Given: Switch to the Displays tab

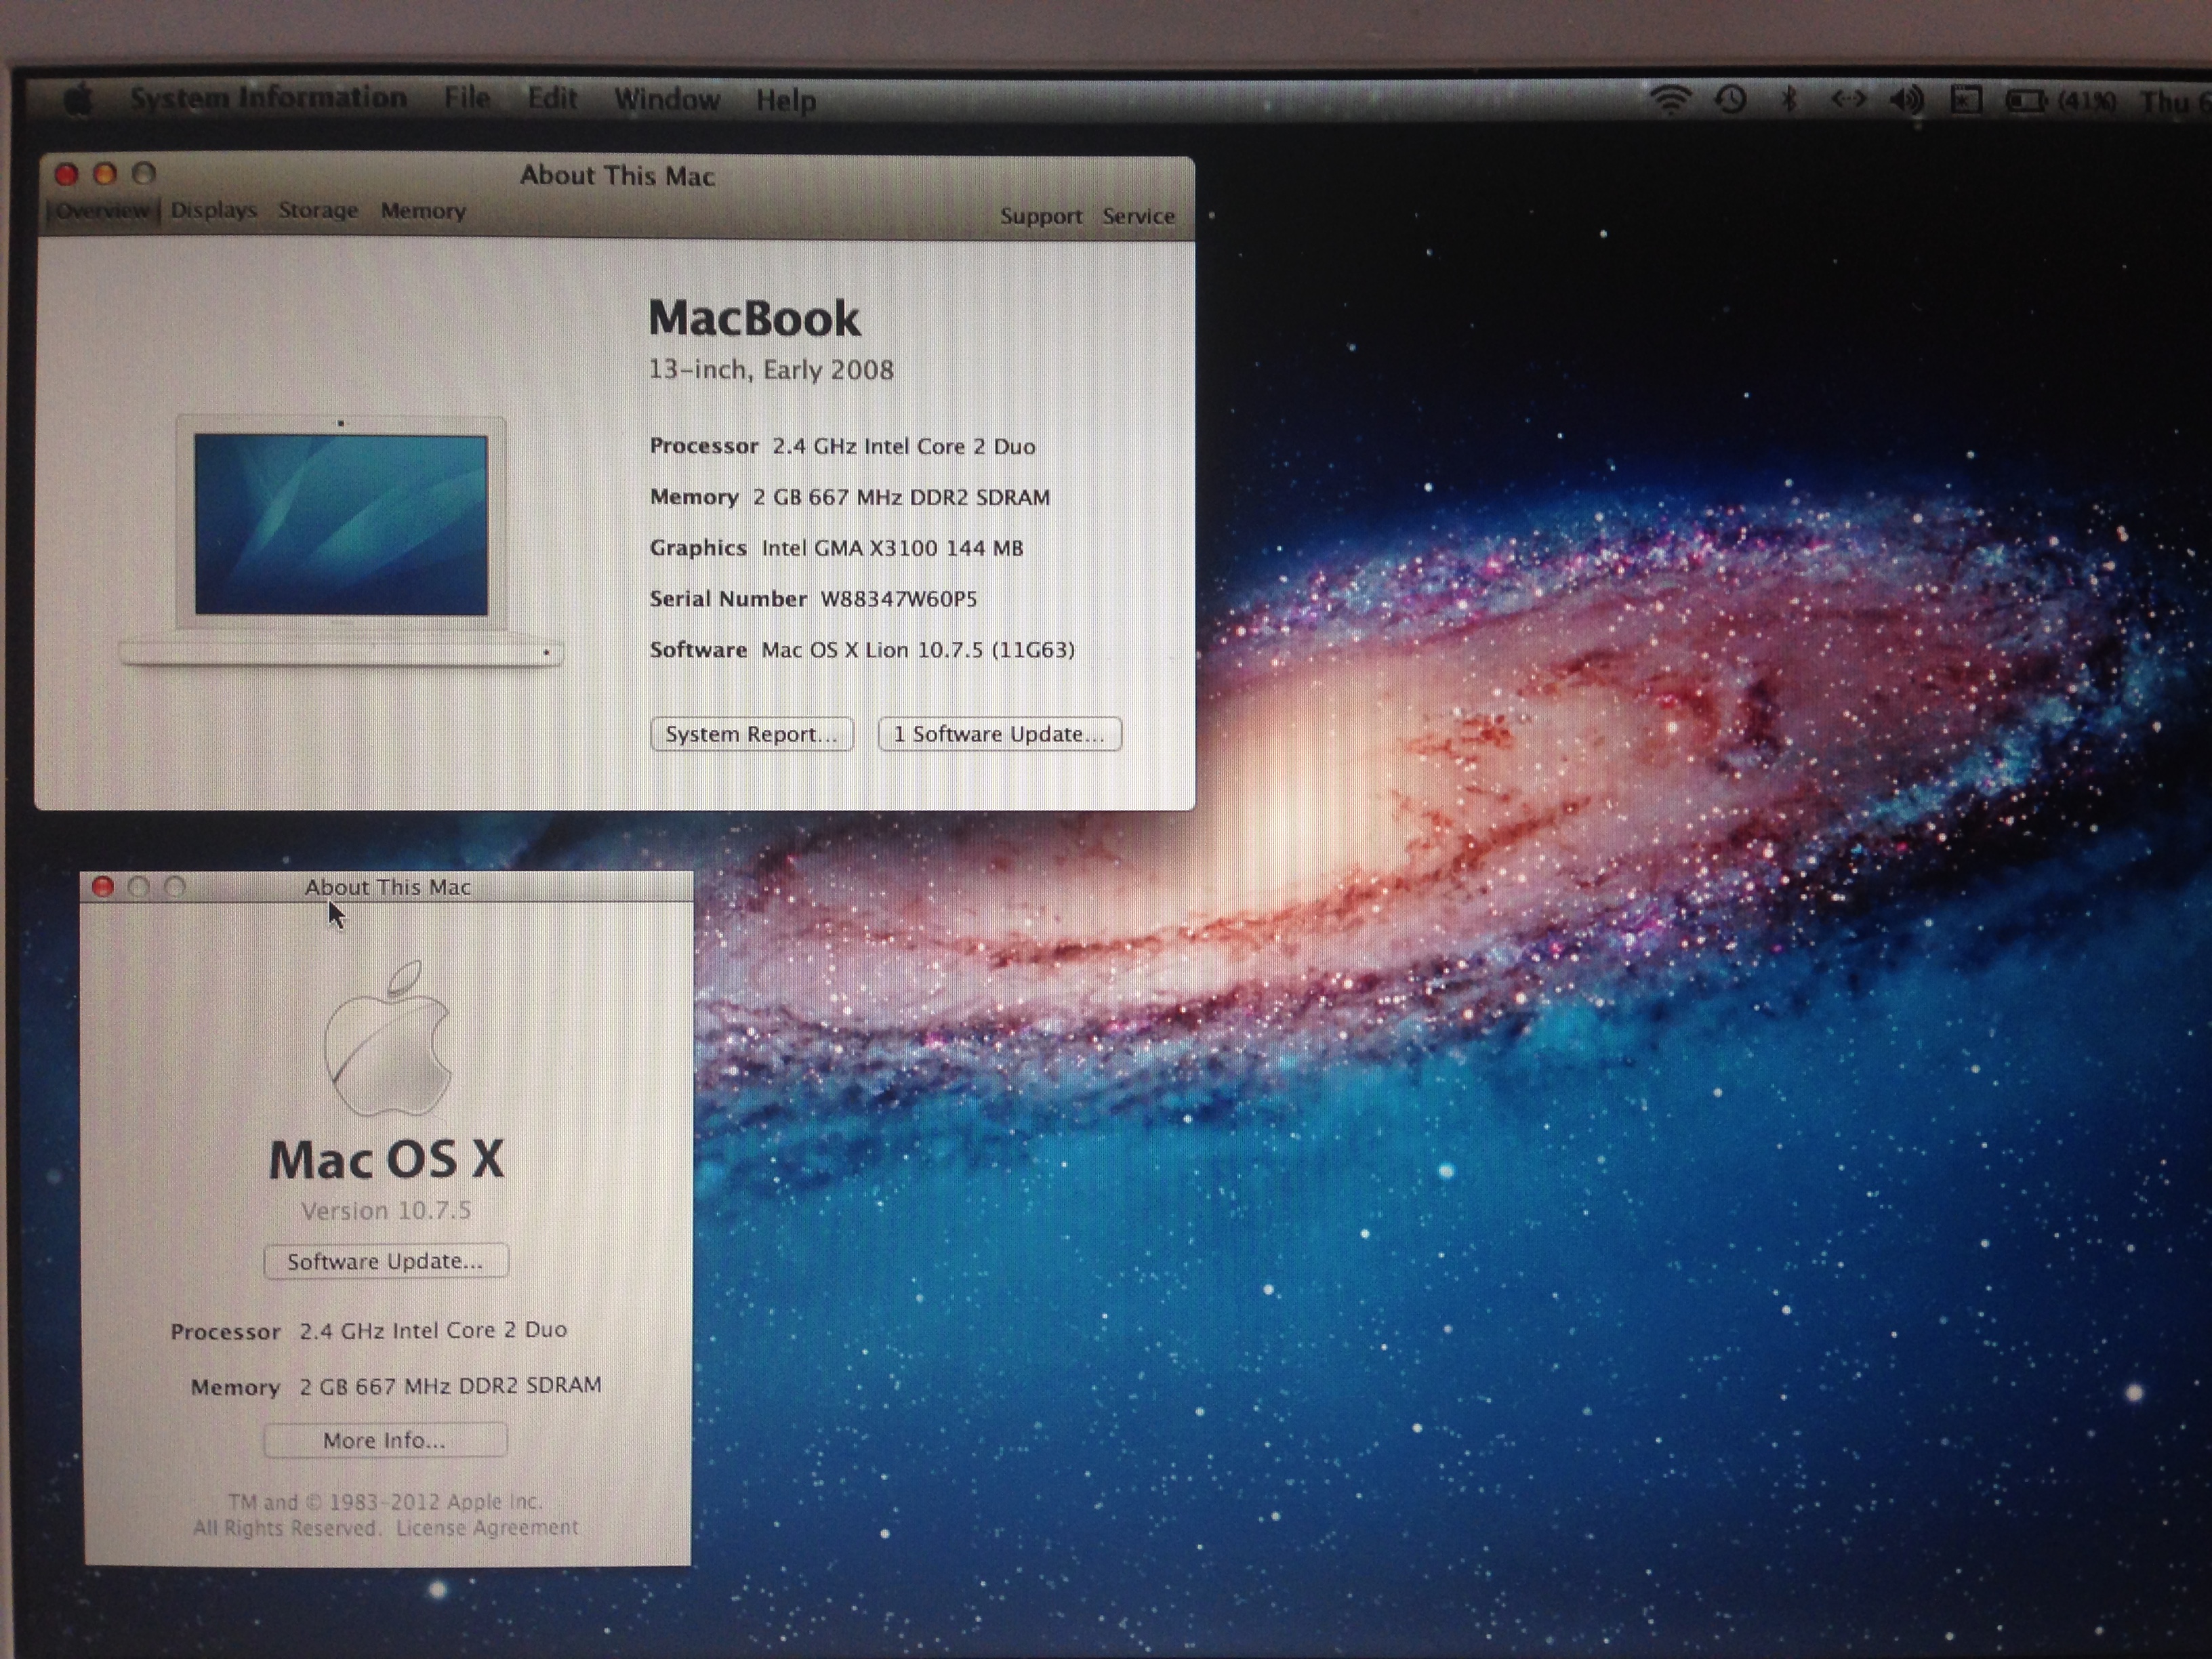Looking at the screenshot, I should coord(214,210).
